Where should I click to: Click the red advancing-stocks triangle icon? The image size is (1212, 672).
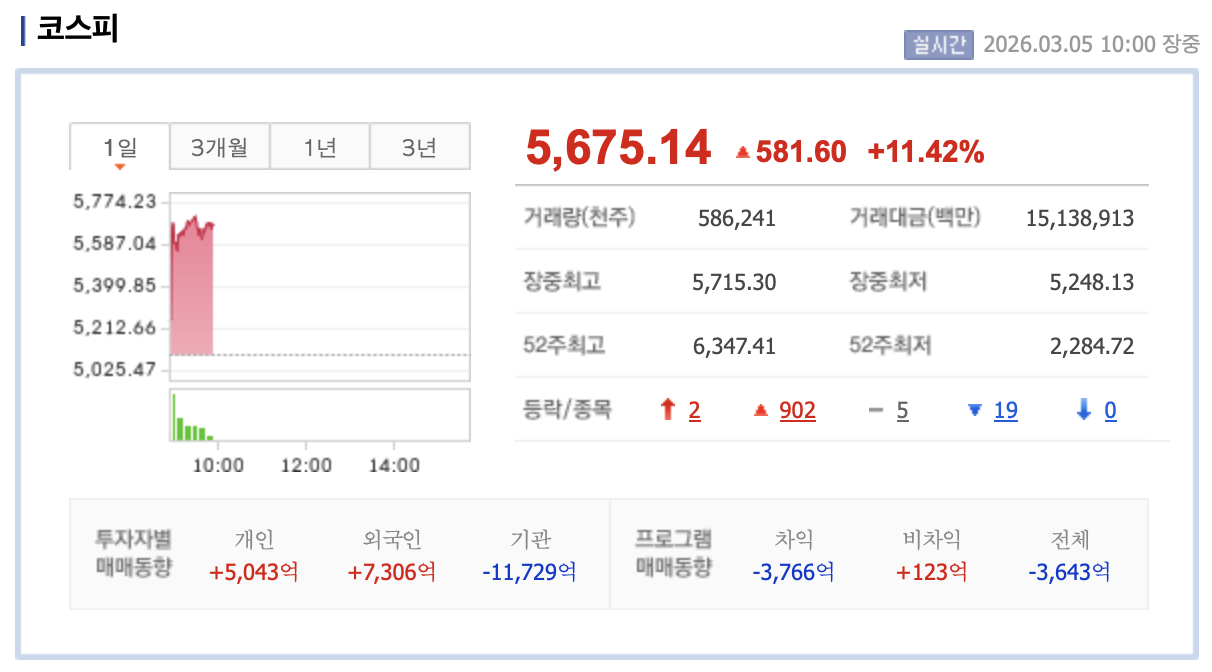point(761,409)
